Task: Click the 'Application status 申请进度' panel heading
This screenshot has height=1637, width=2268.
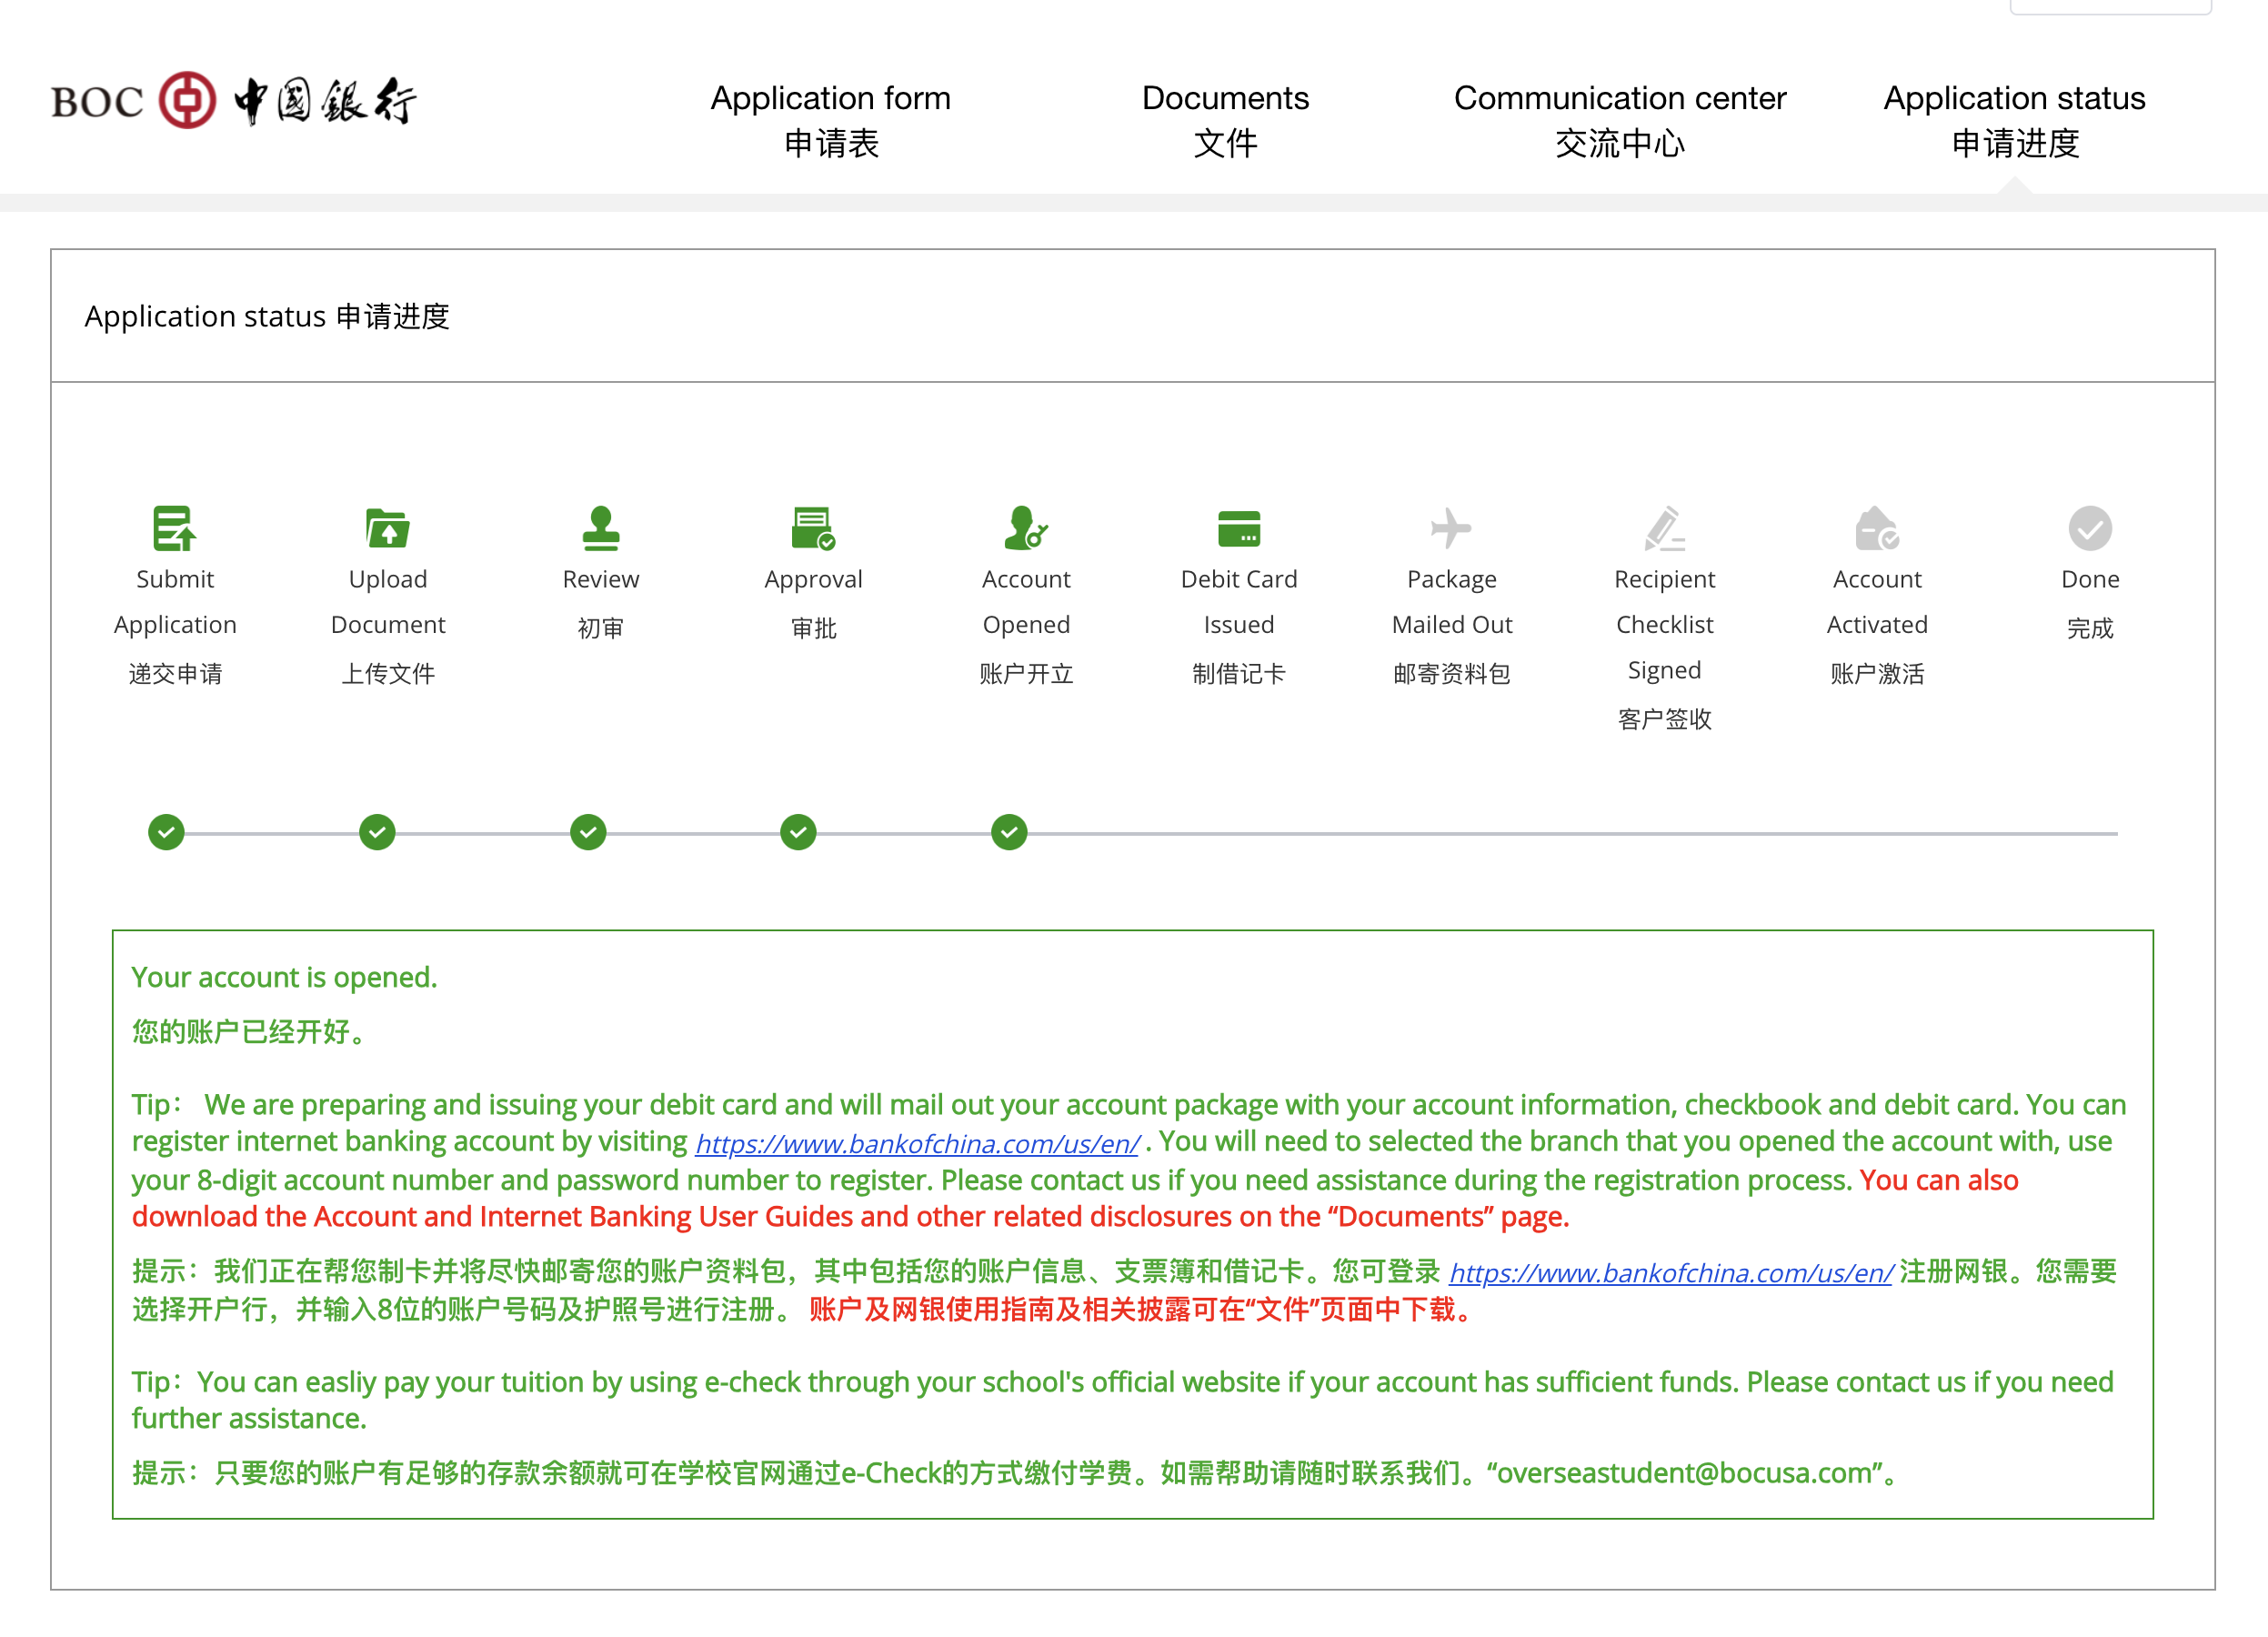Action: pyautogui.click(x=267, y=316)
